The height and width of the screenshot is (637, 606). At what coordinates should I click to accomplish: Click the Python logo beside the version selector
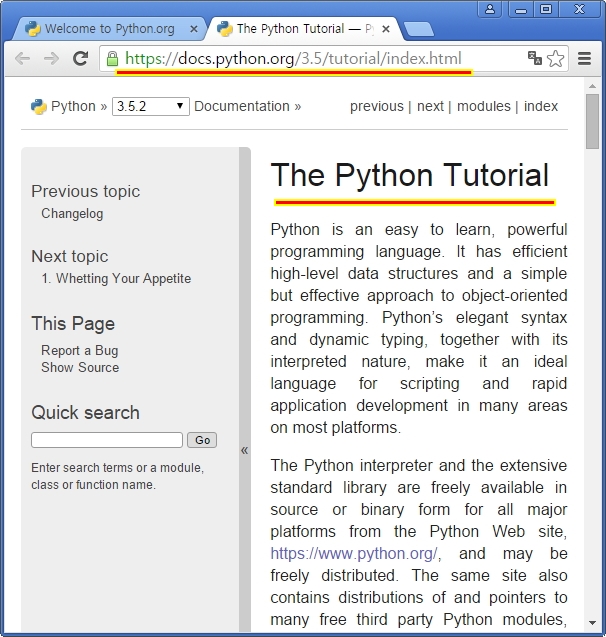39,107
